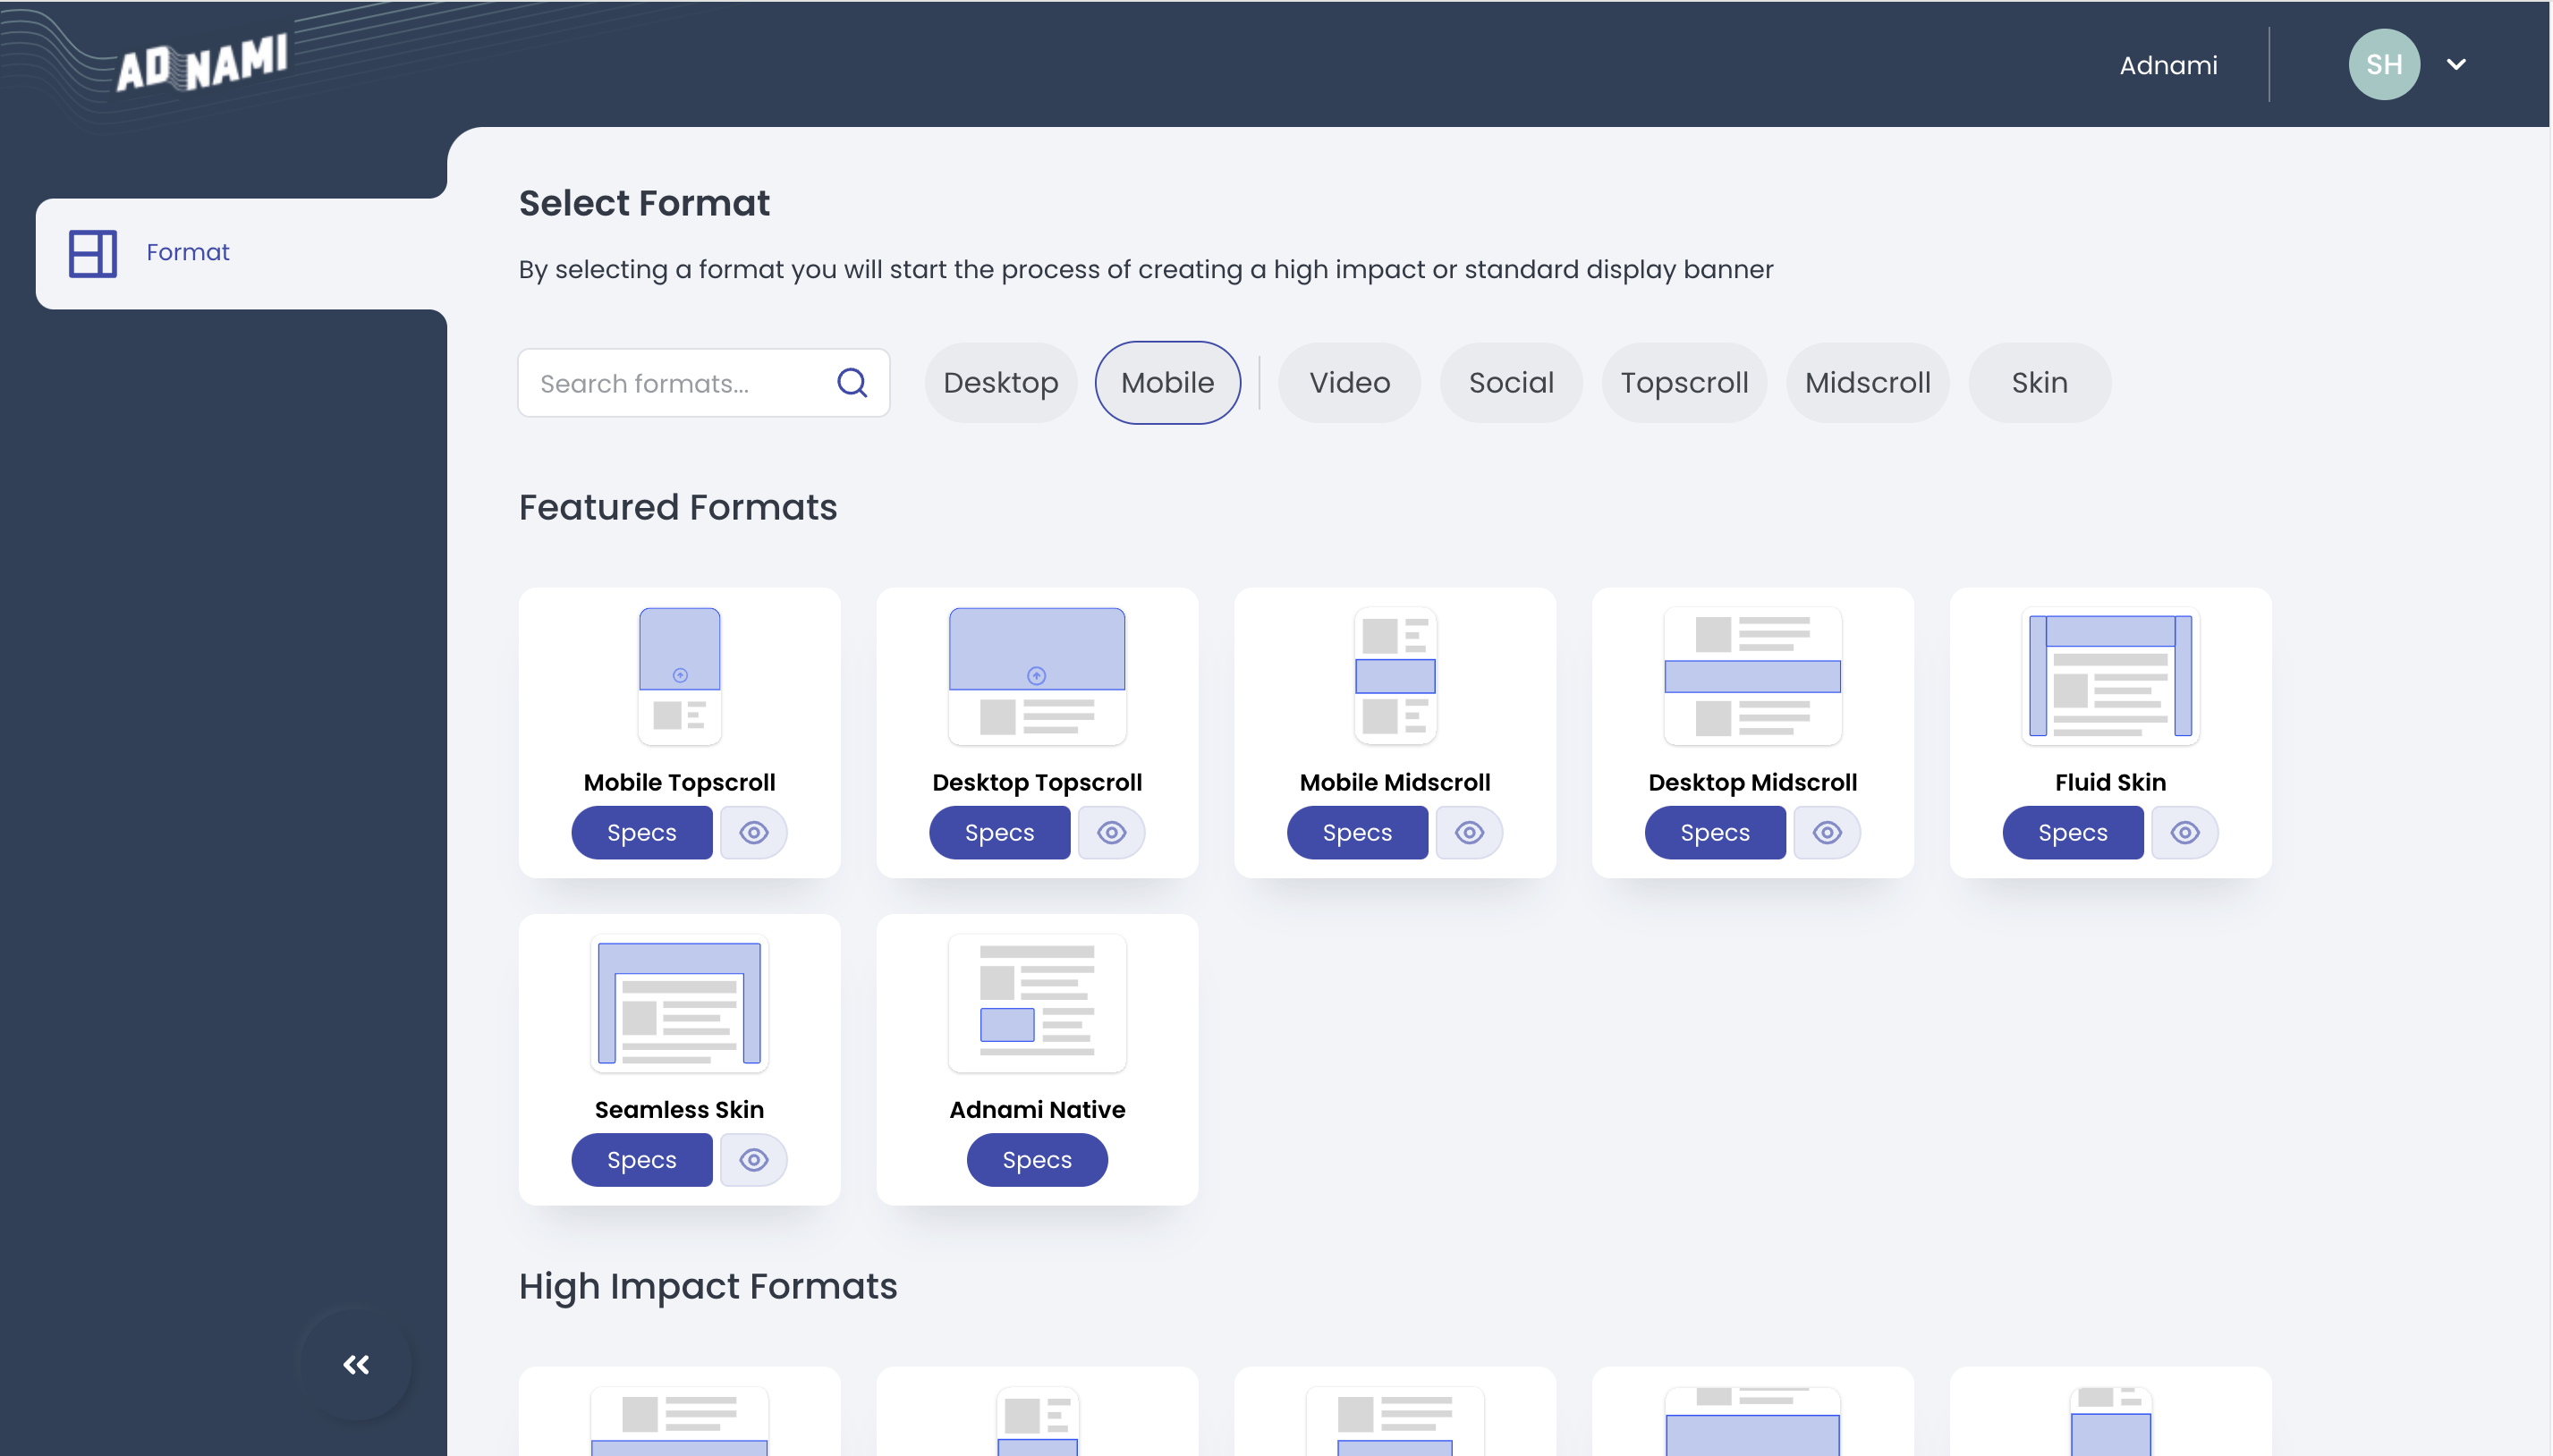Image resolution: width=2553 pixels, height=1456 pixels.
Task: Open Specs for Adnami Native
Action: 1036,1159
